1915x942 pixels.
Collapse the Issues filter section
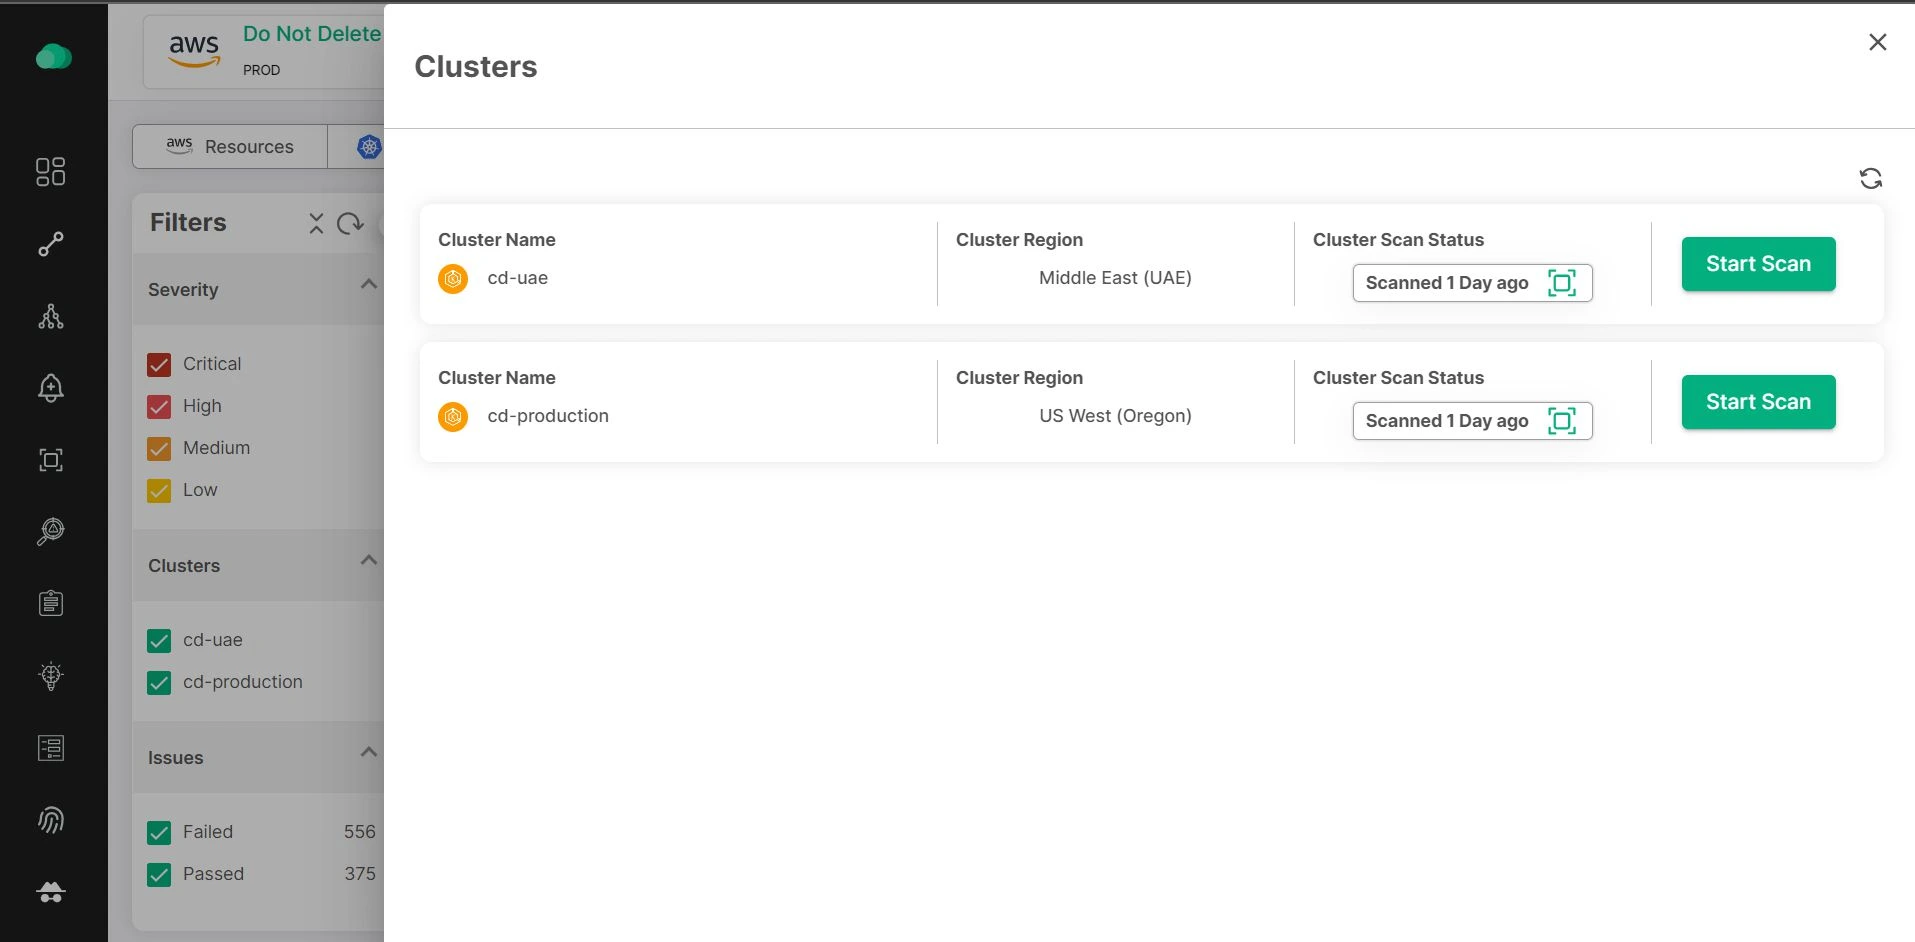pos(368,753)
